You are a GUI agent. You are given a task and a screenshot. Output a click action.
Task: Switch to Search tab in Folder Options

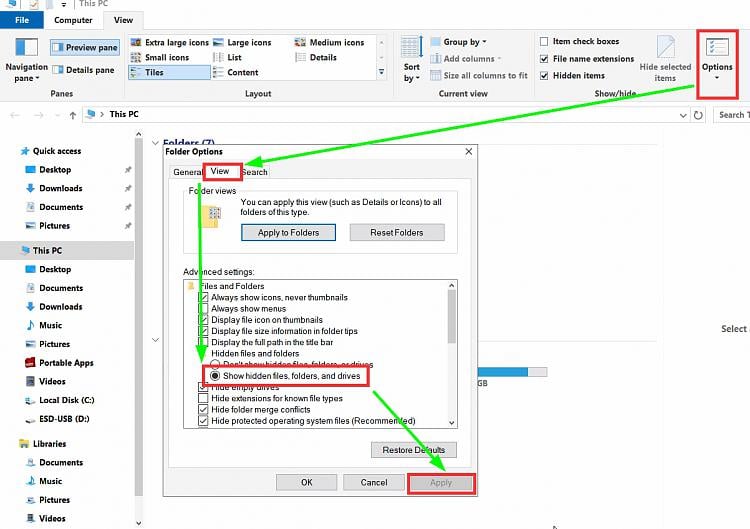pyautogui.click(x=255, y=172)
